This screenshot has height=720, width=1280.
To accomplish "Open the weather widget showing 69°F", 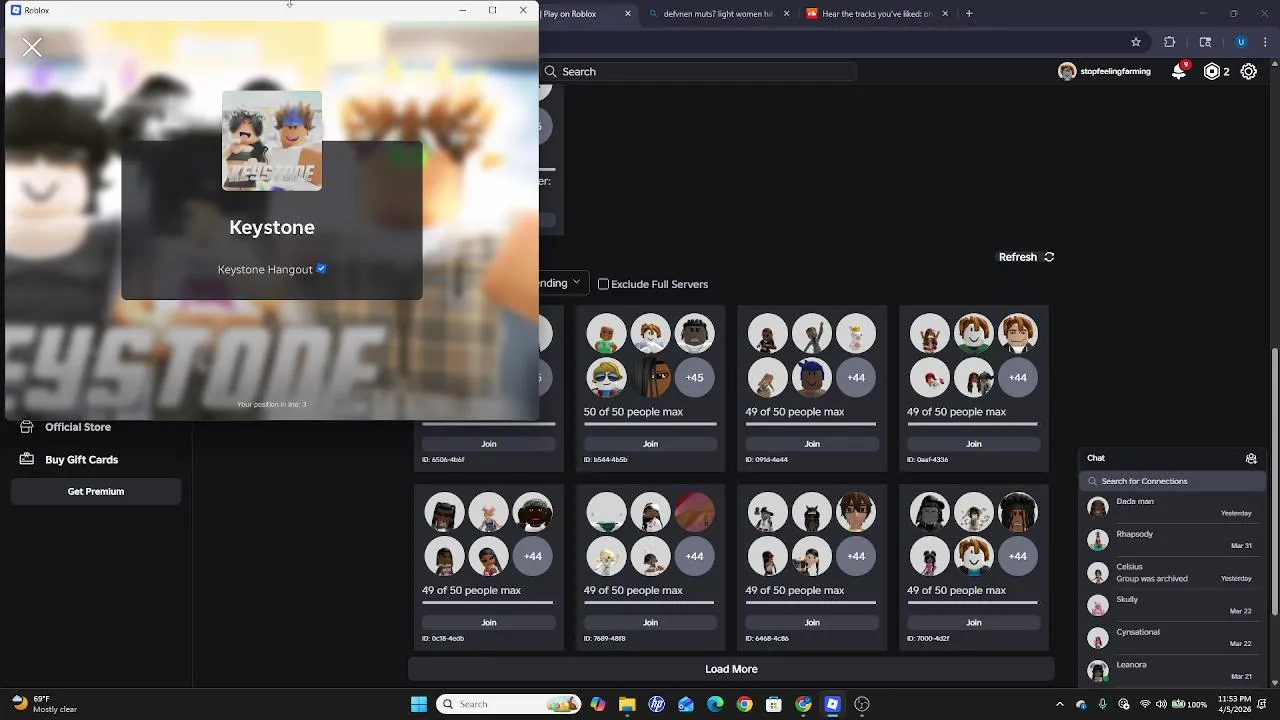I will [x=45, y=704].
